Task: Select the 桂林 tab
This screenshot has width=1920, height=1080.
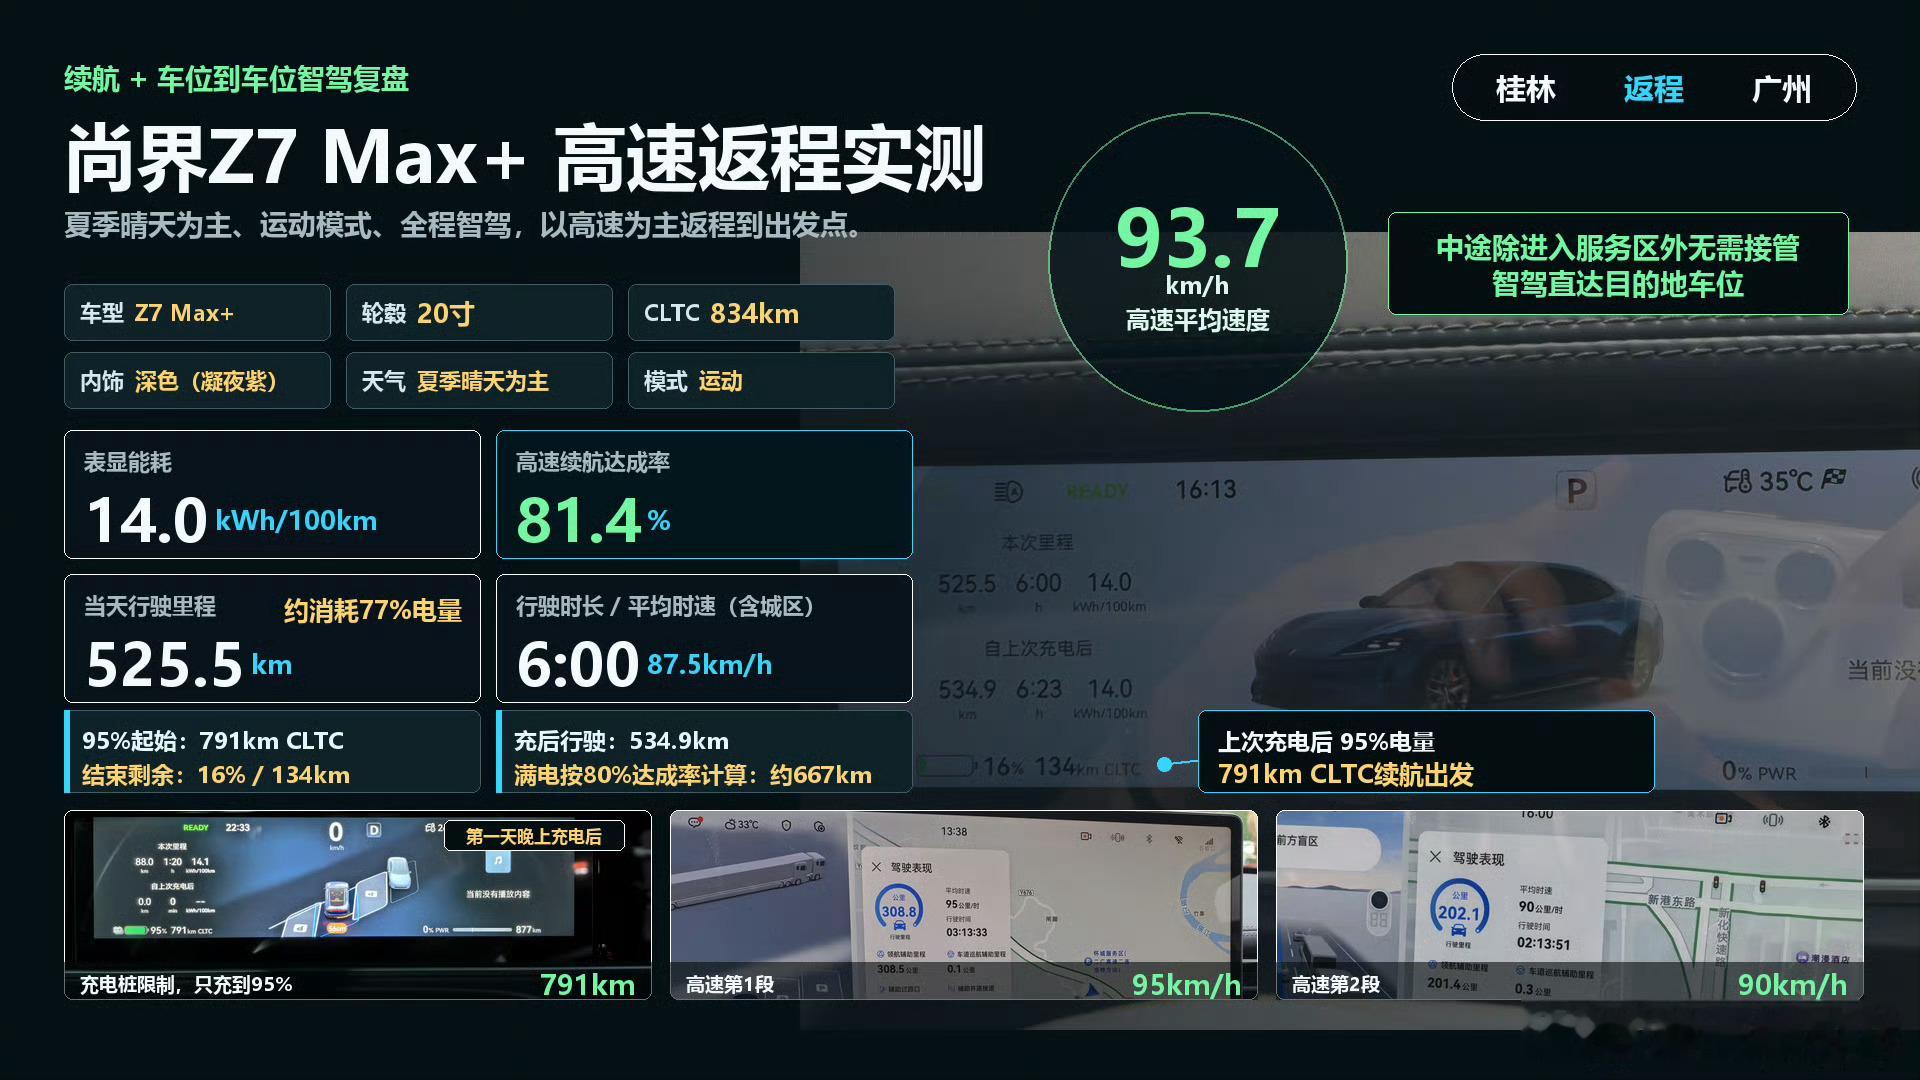Action: [x=1525, y=89]
